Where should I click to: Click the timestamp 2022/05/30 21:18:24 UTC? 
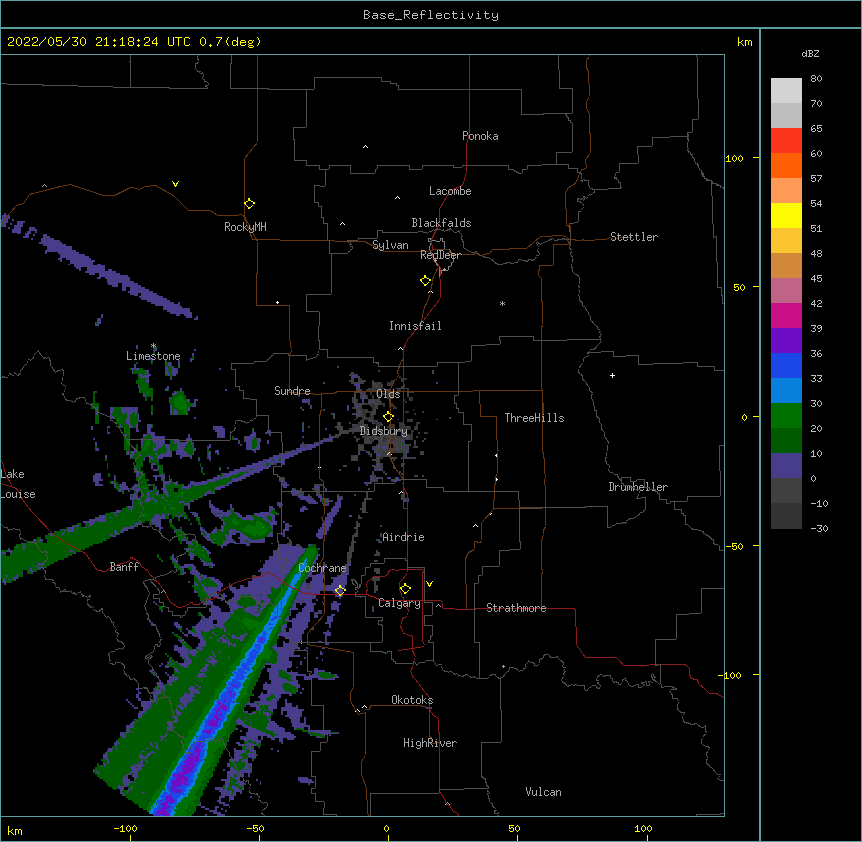pyautogui.click(x=99, y=42)
